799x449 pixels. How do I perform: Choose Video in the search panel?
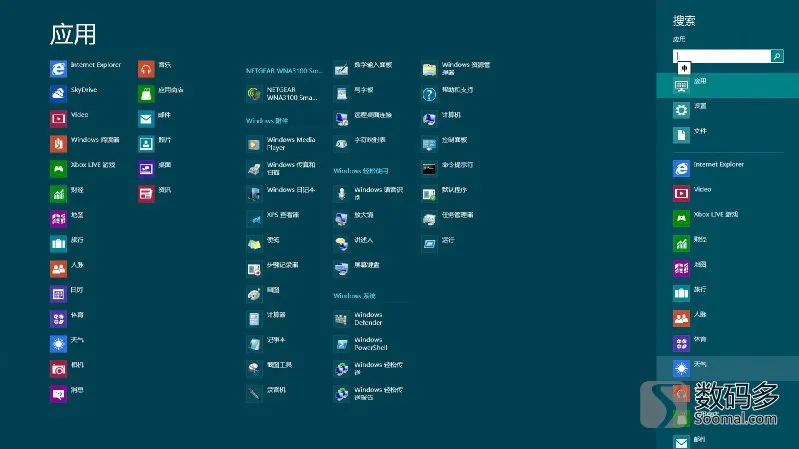[x=728, y=193]
